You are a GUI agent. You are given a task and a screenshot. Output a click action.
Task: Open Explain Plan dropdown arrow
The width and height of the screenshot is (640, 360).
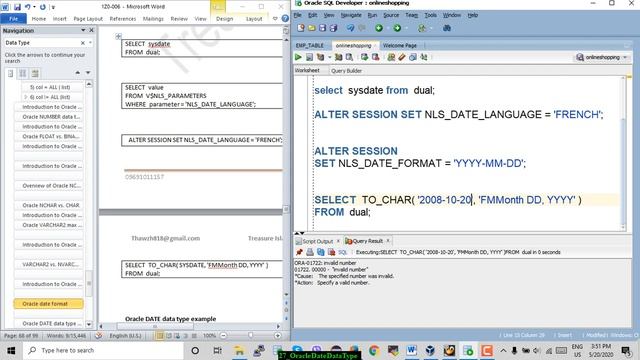click(x=329, y=57)
